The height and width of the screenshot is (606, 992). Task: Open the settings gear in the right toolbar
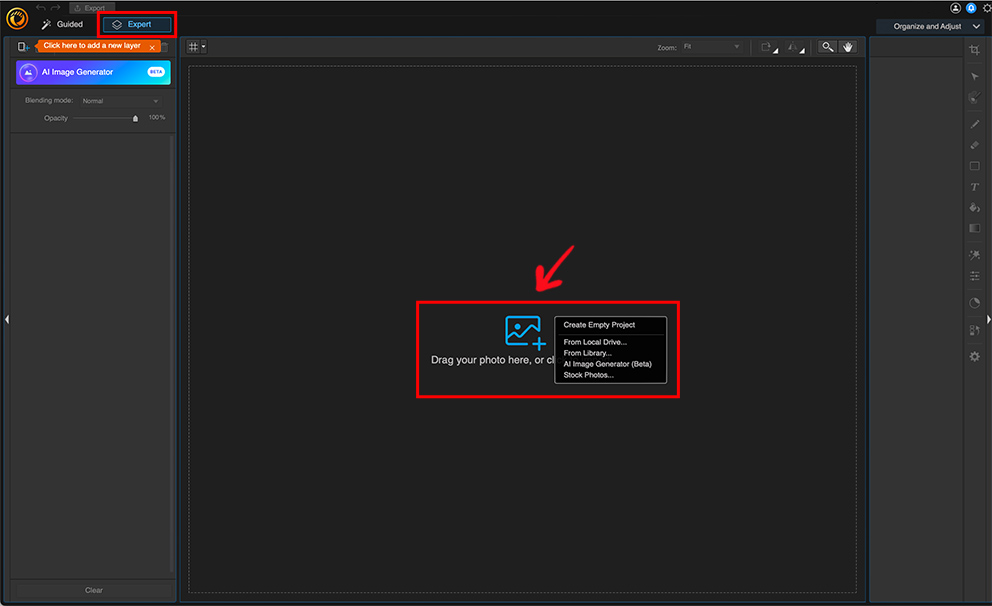click(x=974, y=356)
